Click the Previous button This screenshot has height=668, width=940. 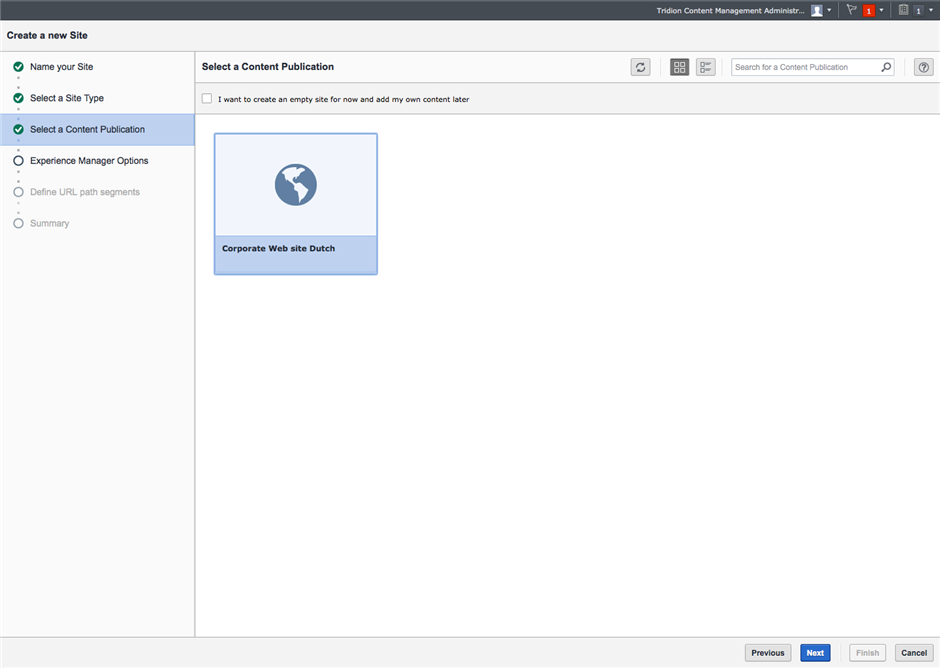[x=767, y=653]
